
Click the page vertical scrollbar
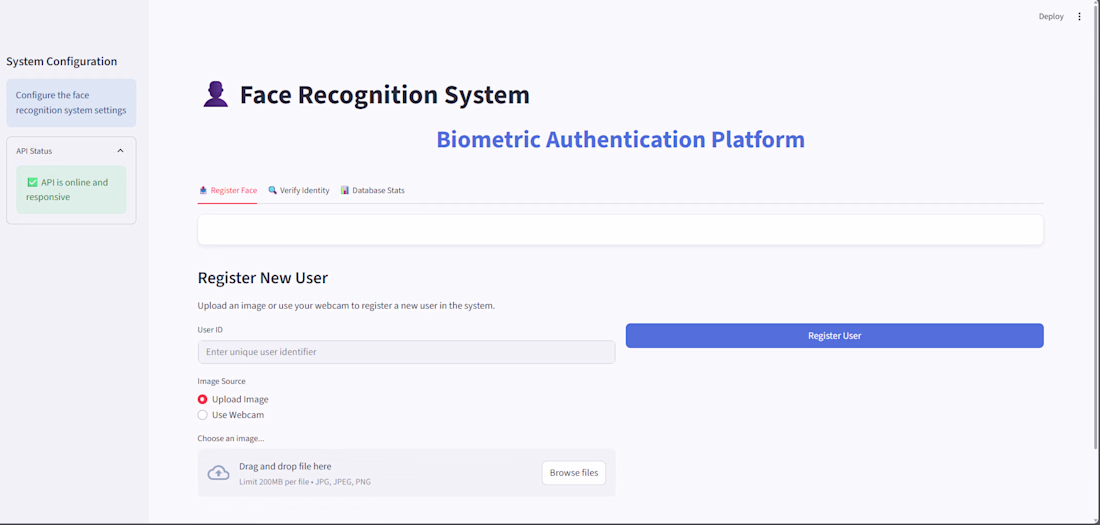click(1096, 225)
